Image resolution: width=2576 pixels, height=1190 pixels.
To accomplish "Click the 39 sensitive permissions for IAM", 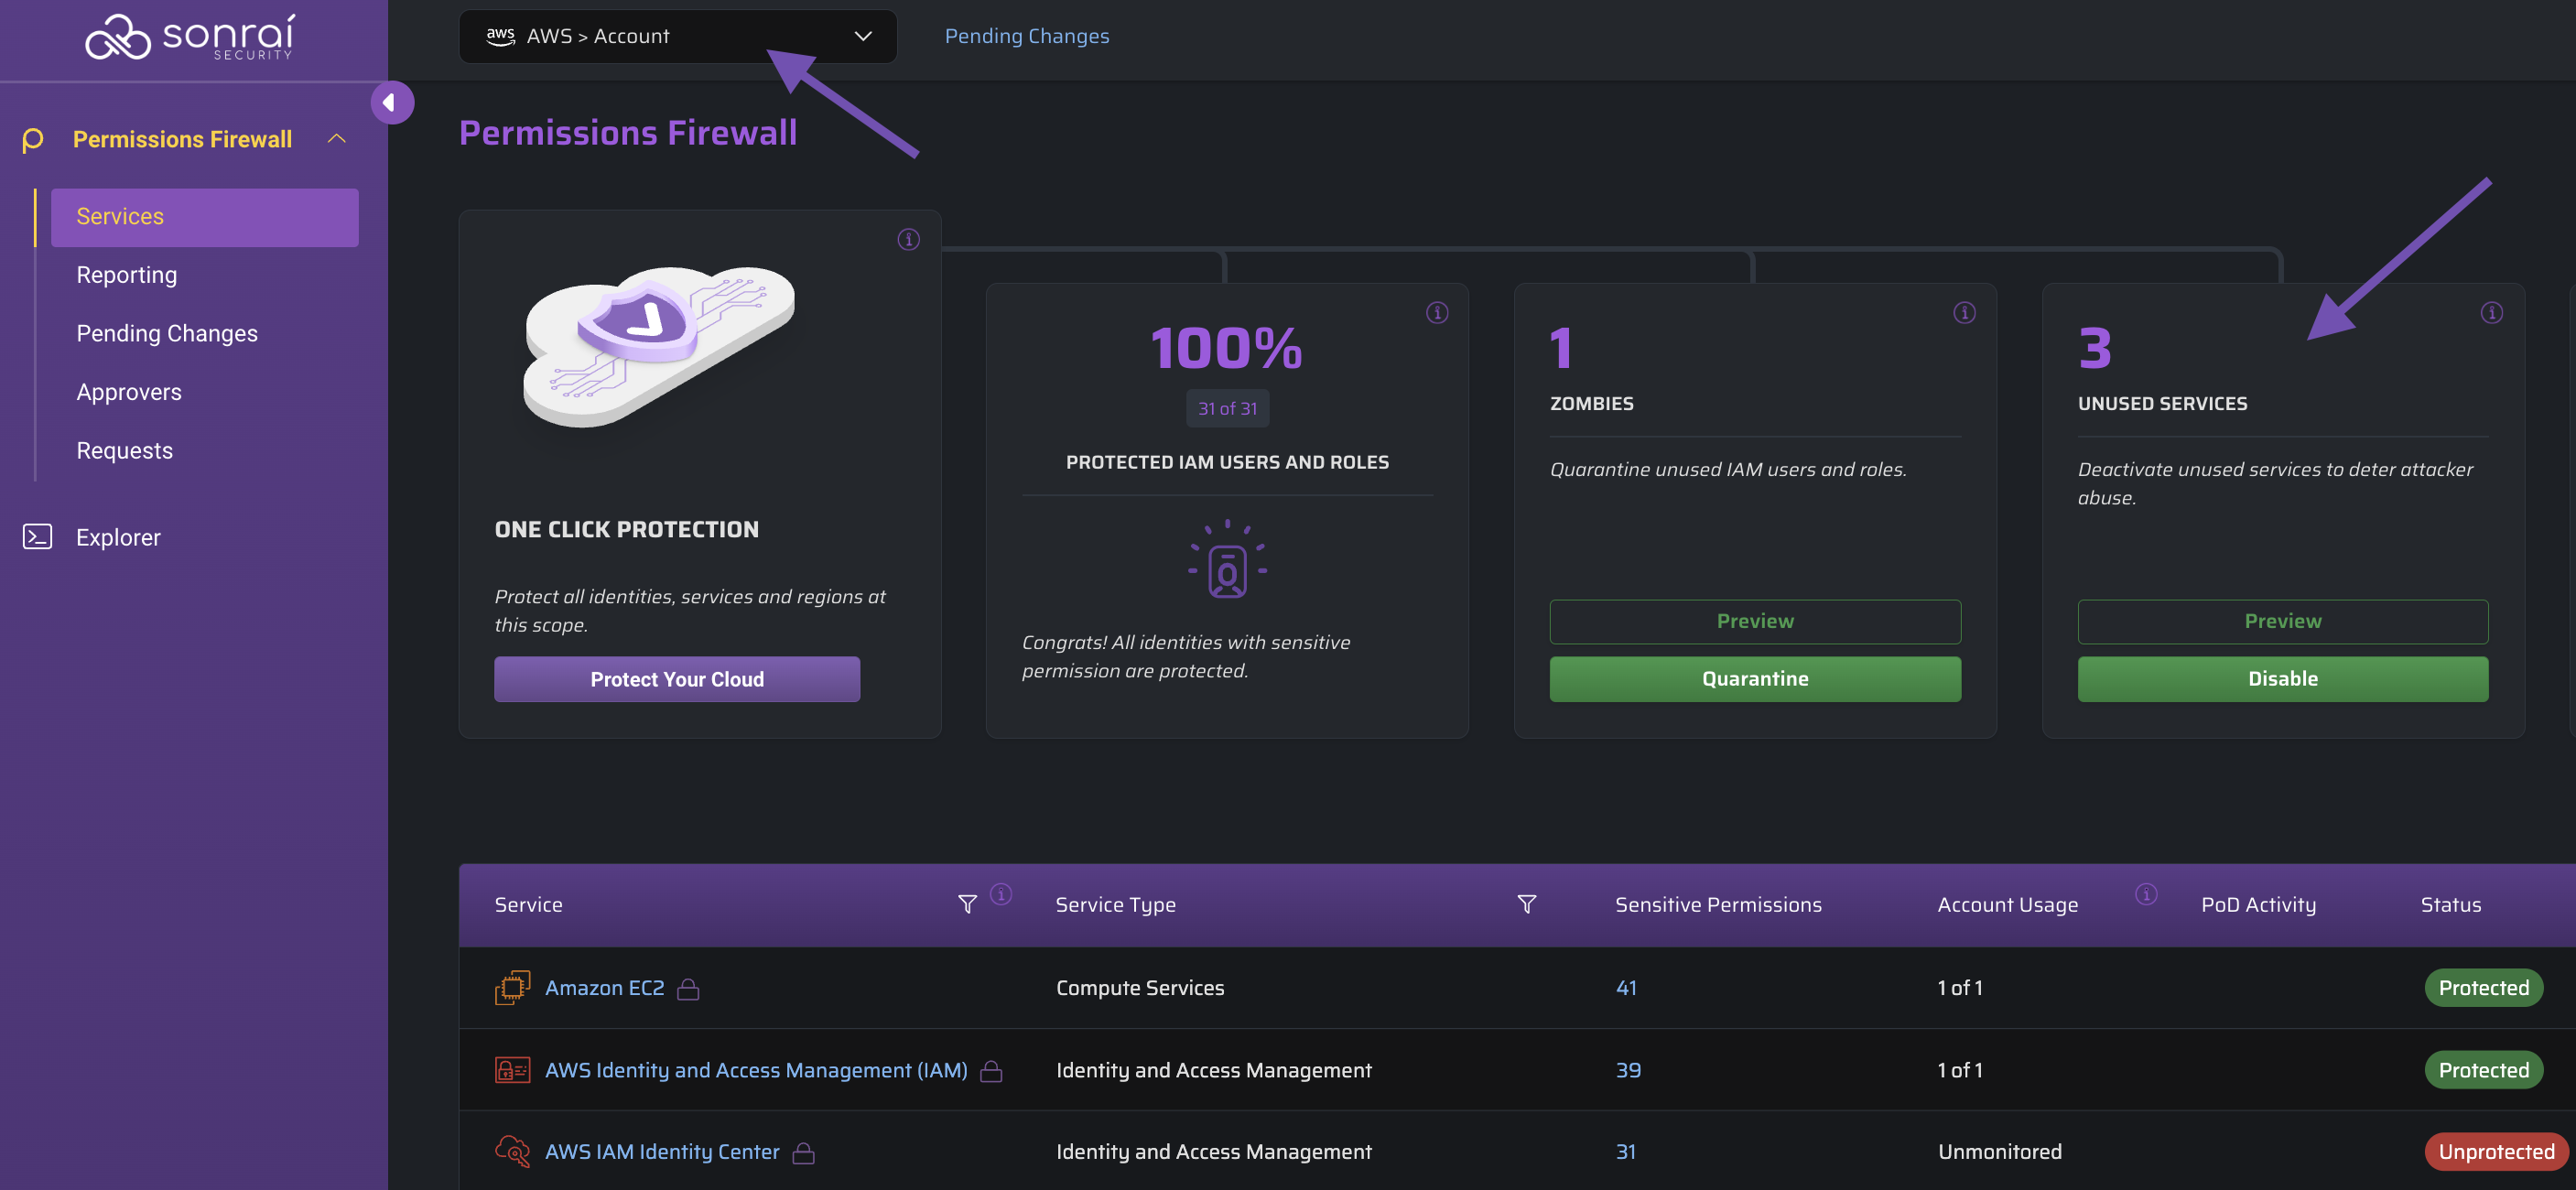I will coord(1628,1070).
